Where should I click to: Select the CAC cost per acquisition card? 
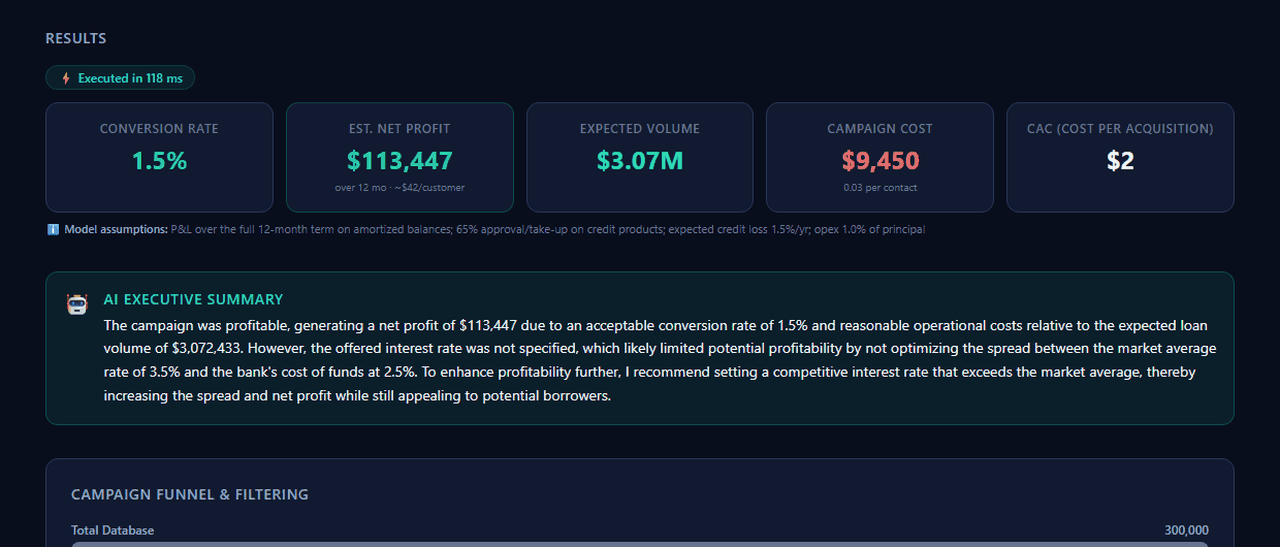coord(1120,157)
